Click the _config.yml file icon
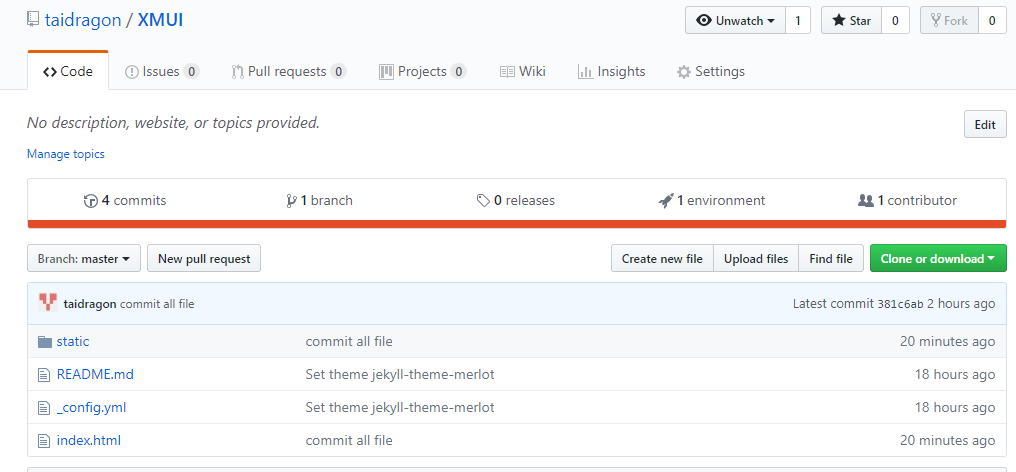1016x472 pixels. tap(44, 408)
